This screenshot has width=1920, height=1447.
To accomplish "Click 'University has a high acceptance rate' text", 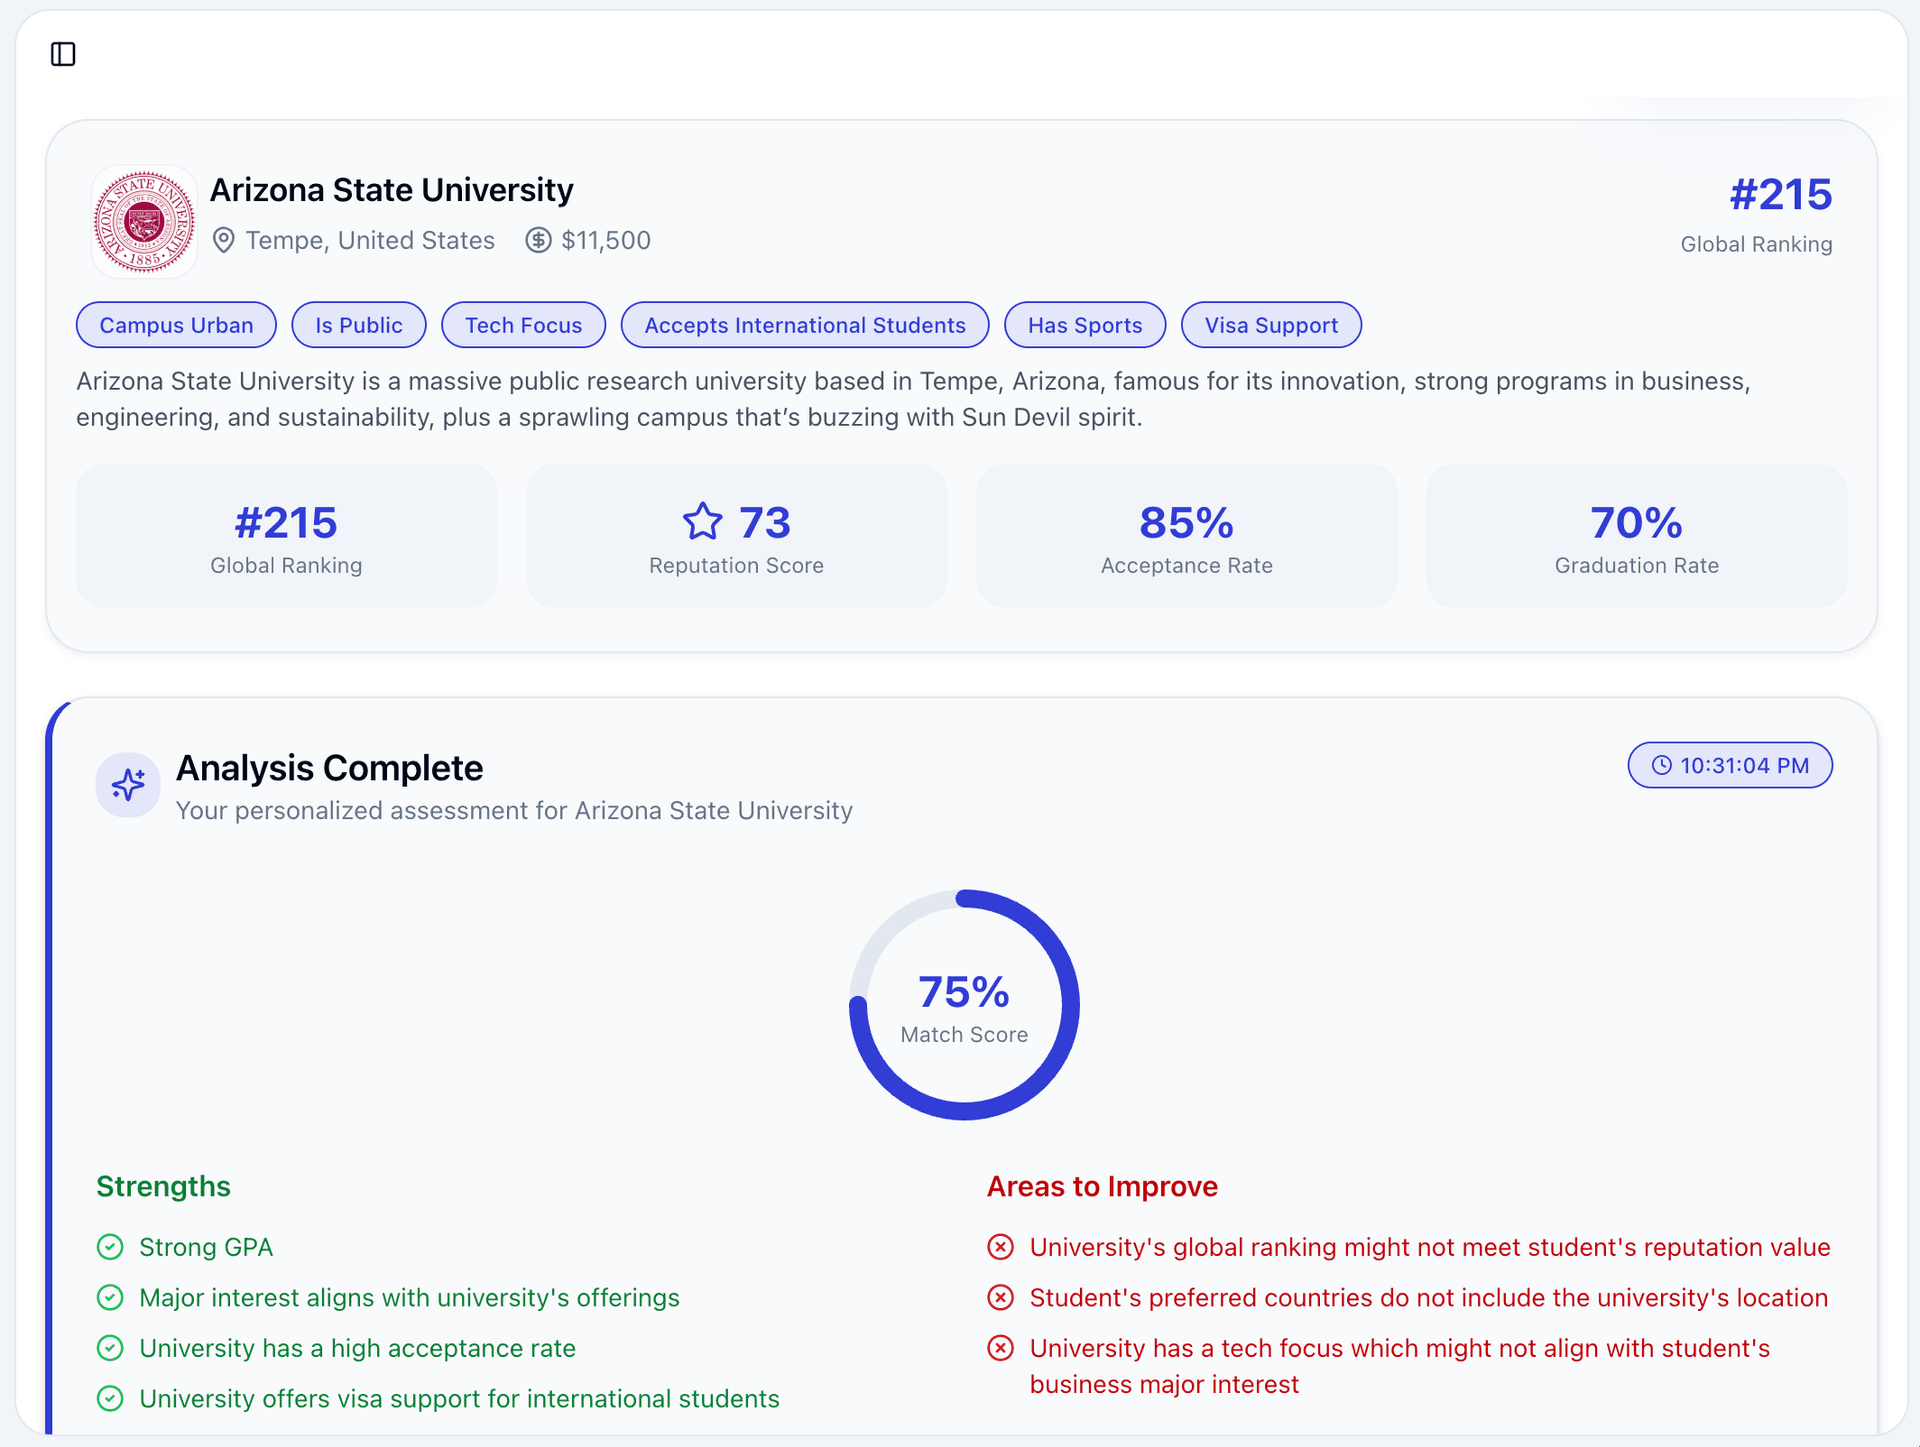I will [x=357, y=1348].
